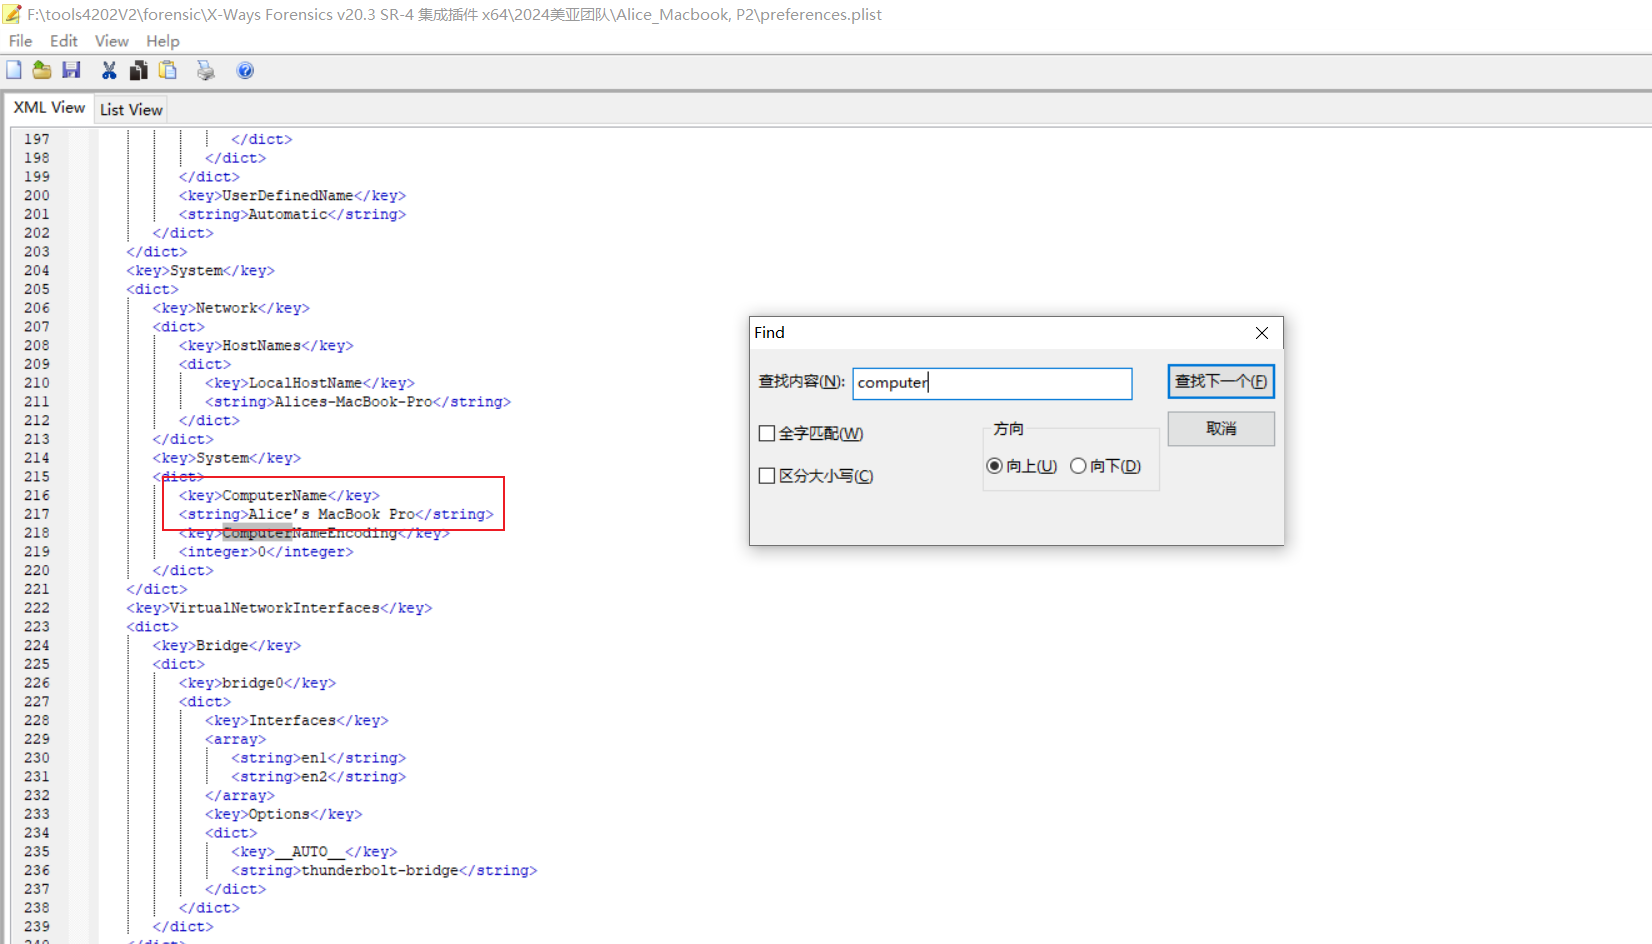The height and width of the screenshot is (944, 1652).
Task: Click the Options key line
Action: point(284,814)
